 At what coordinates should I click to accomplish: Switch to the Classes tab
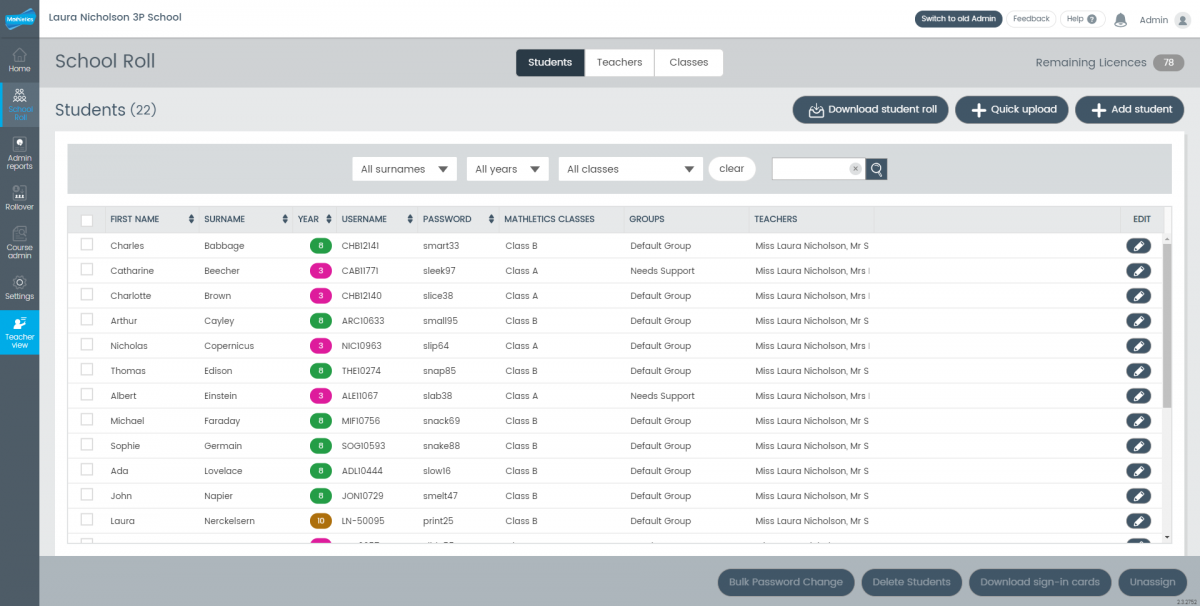(x=688, y=62)
